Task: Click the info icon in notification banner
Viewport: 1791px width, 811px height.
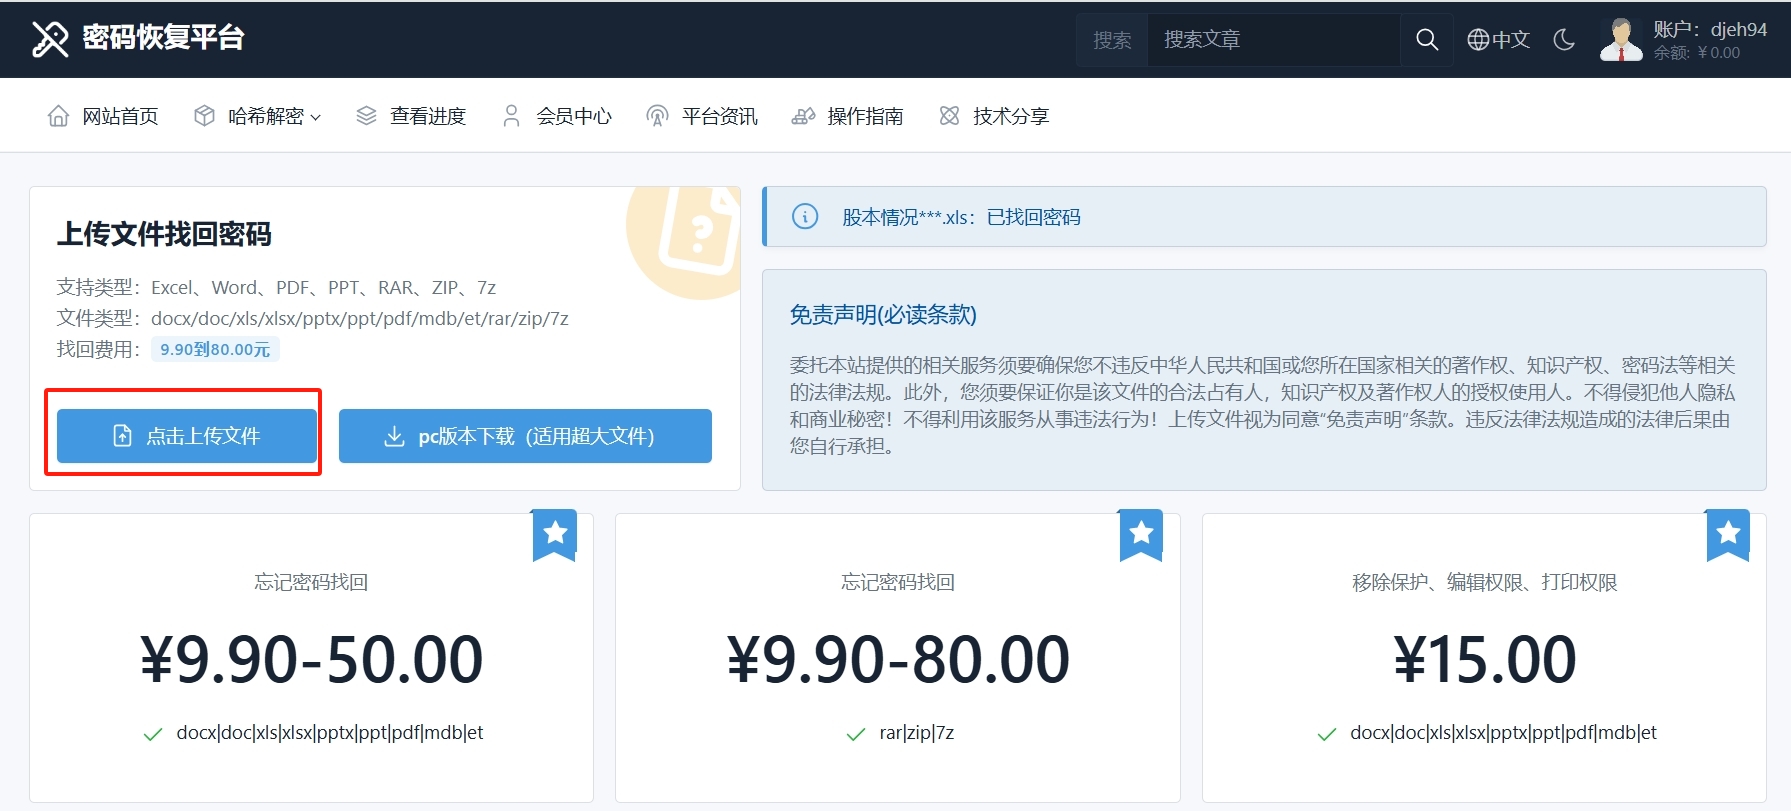Action: [x=805, y=217]
